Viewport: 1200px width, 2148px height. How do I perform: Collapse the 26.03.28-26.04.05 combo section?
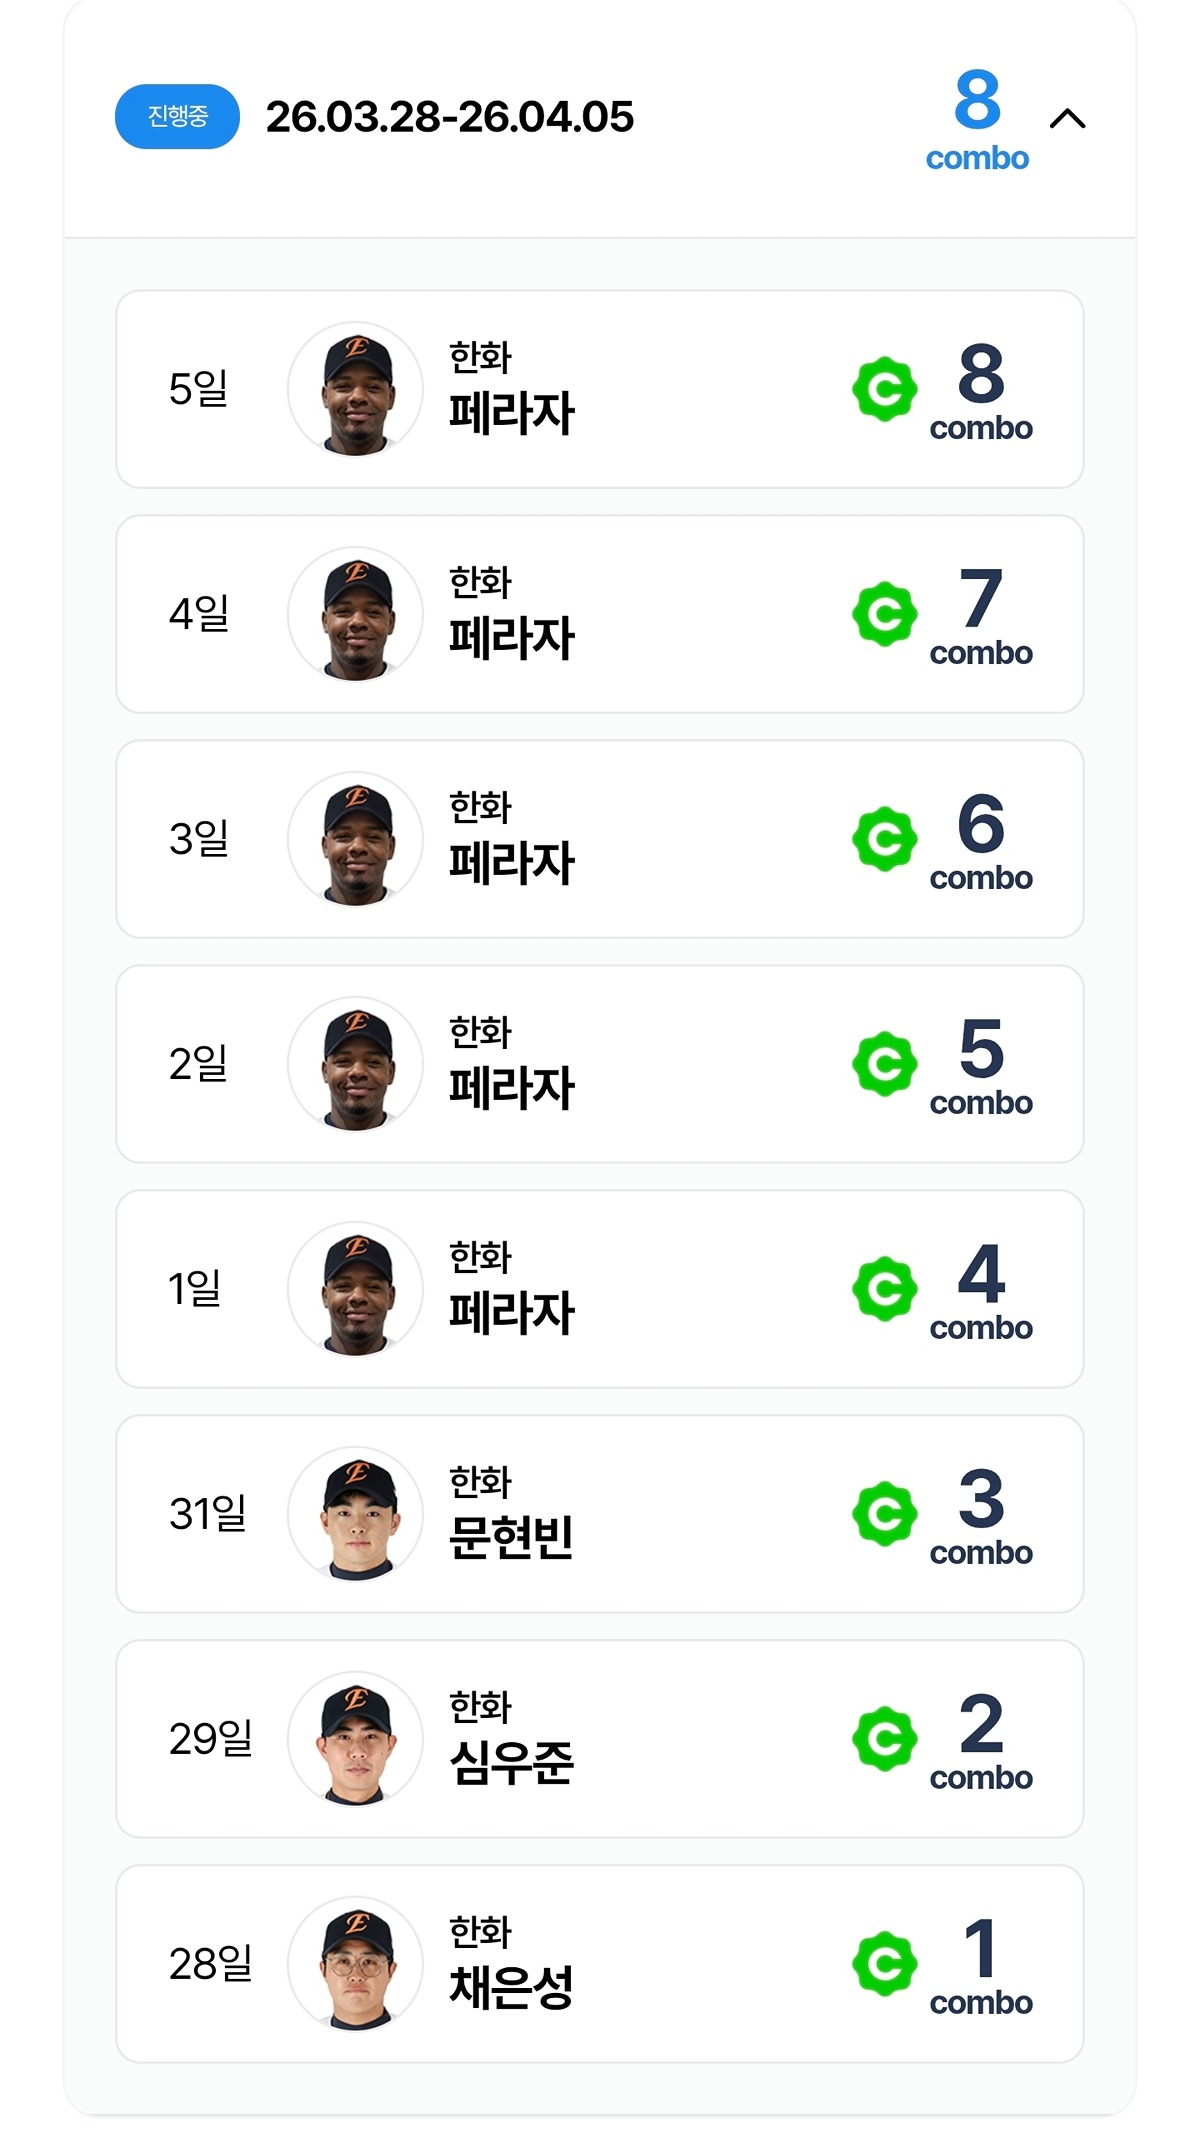click(x=1067, y=119)
